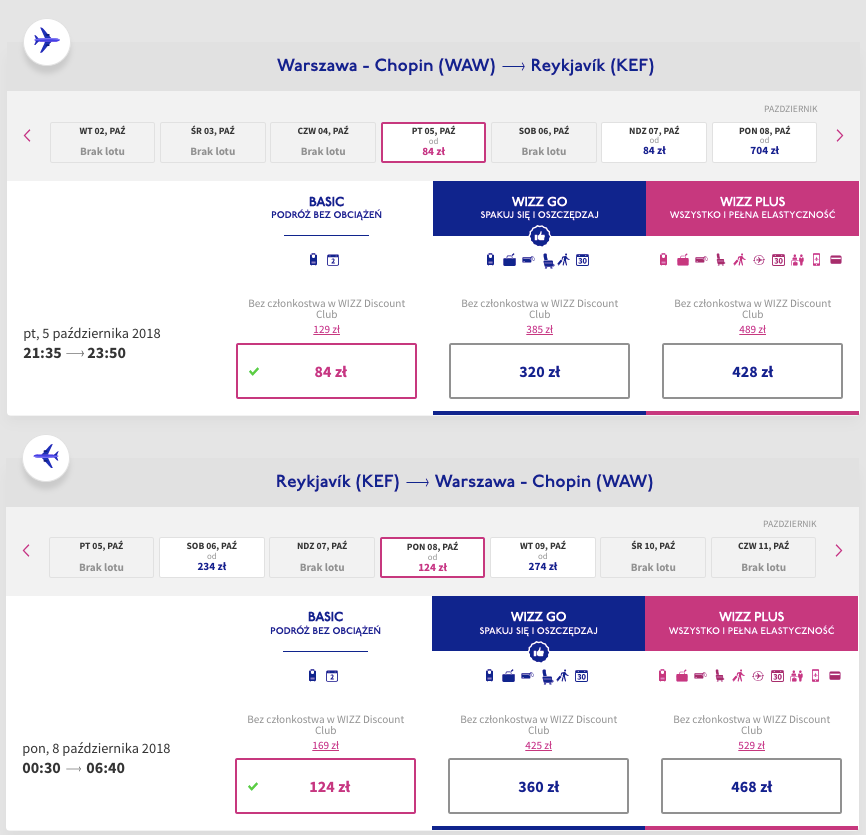Choose the 468 zł WIZZ PLUS return fare
This screenshot has height=835, width=866.
[752, 786]
